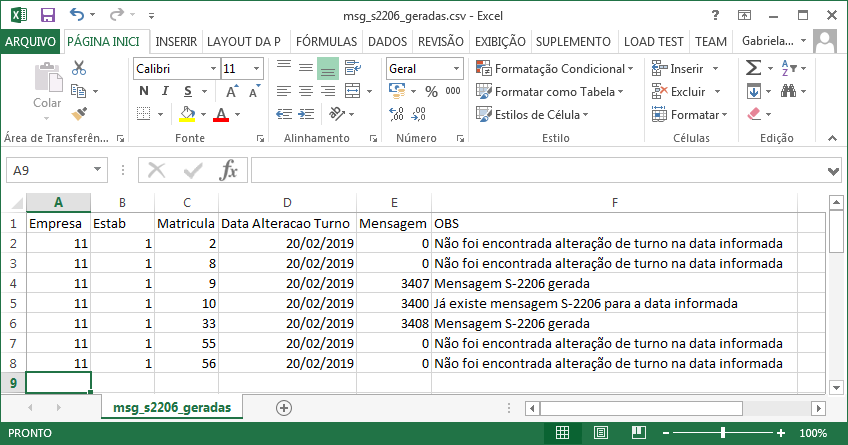Align text to the left

[284, 91]
